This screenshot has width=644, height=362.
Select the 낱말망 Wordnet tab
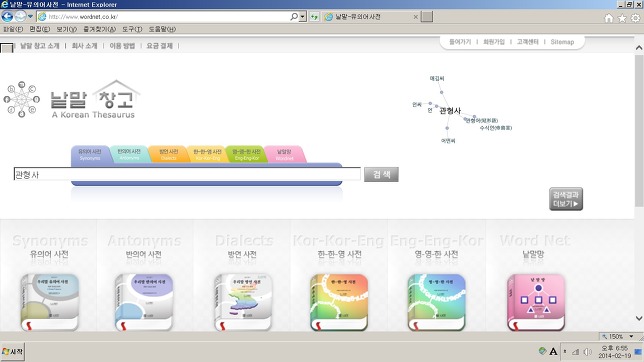(284, 154)
